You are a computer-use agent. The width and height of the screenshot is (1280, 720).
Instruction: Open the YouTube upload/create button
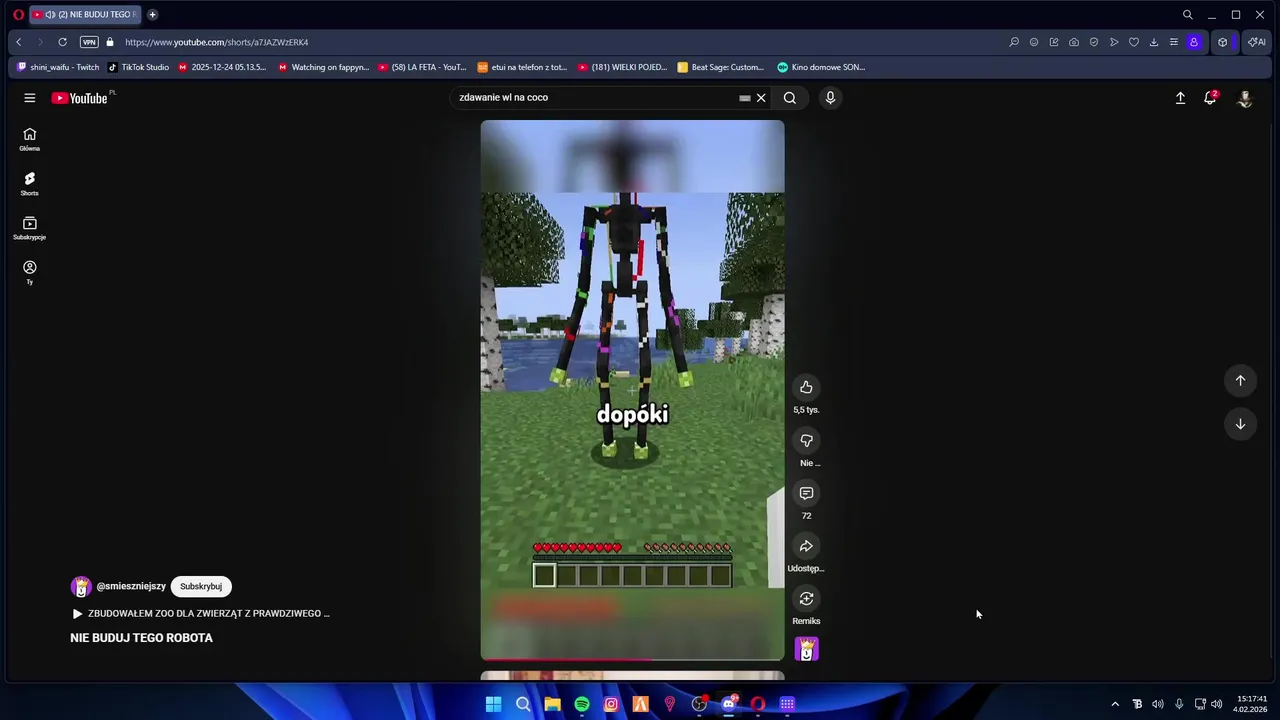tap(1180, 98)
